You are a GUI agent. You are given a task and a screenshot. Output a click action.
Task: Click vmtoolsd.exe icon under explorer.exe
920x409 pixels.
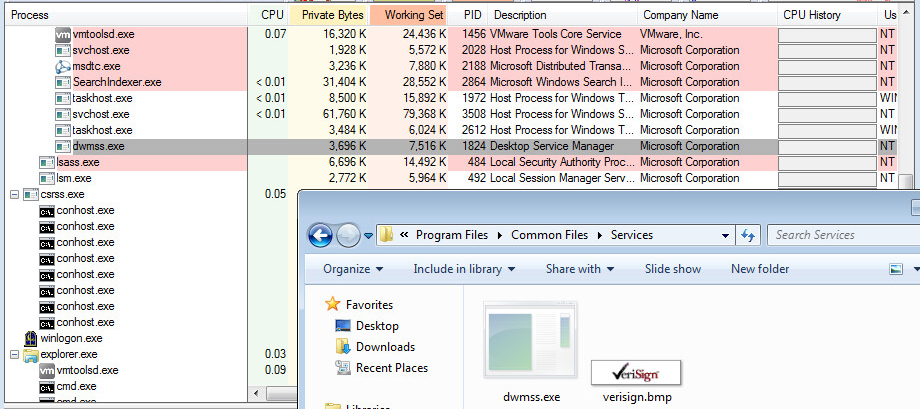point(46,370)
